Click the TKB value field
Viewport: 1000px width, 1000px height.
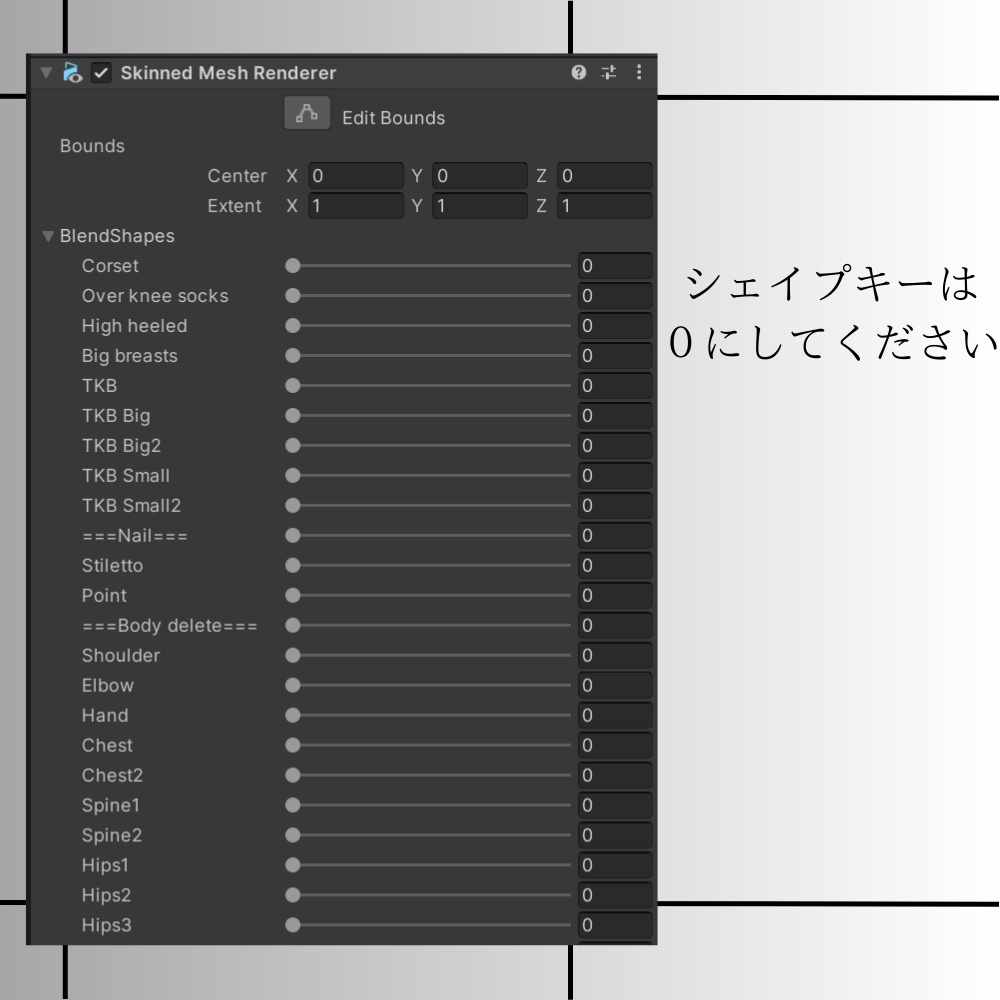coord(615,386)
